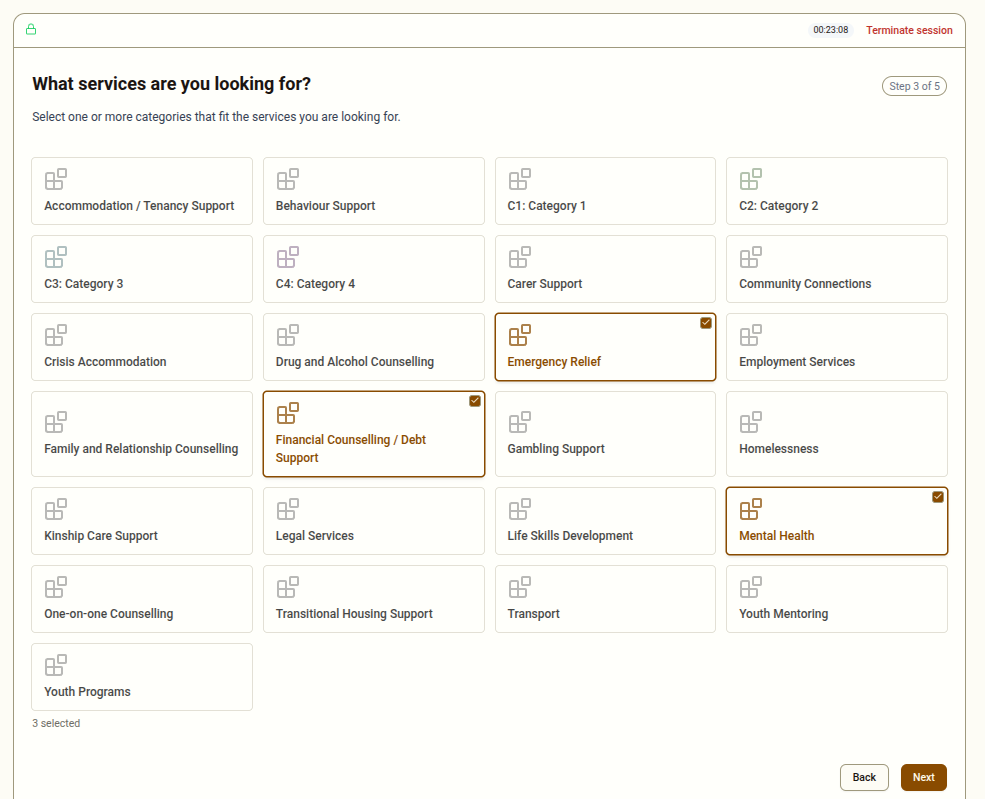Viewport: 985px width, 799px height.
Task: Click the Mental Health card icon
Action: [751, 508]
